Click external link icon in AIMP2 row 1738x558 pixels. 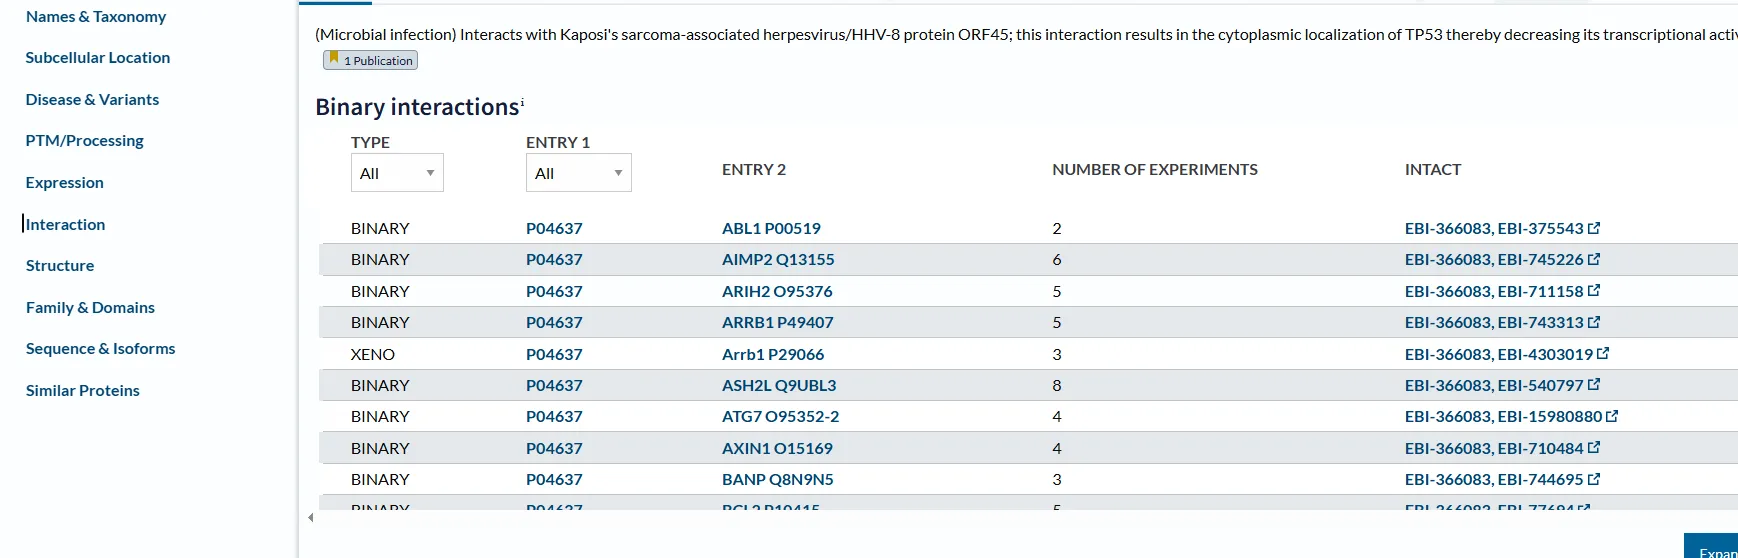coord(1594,259)
